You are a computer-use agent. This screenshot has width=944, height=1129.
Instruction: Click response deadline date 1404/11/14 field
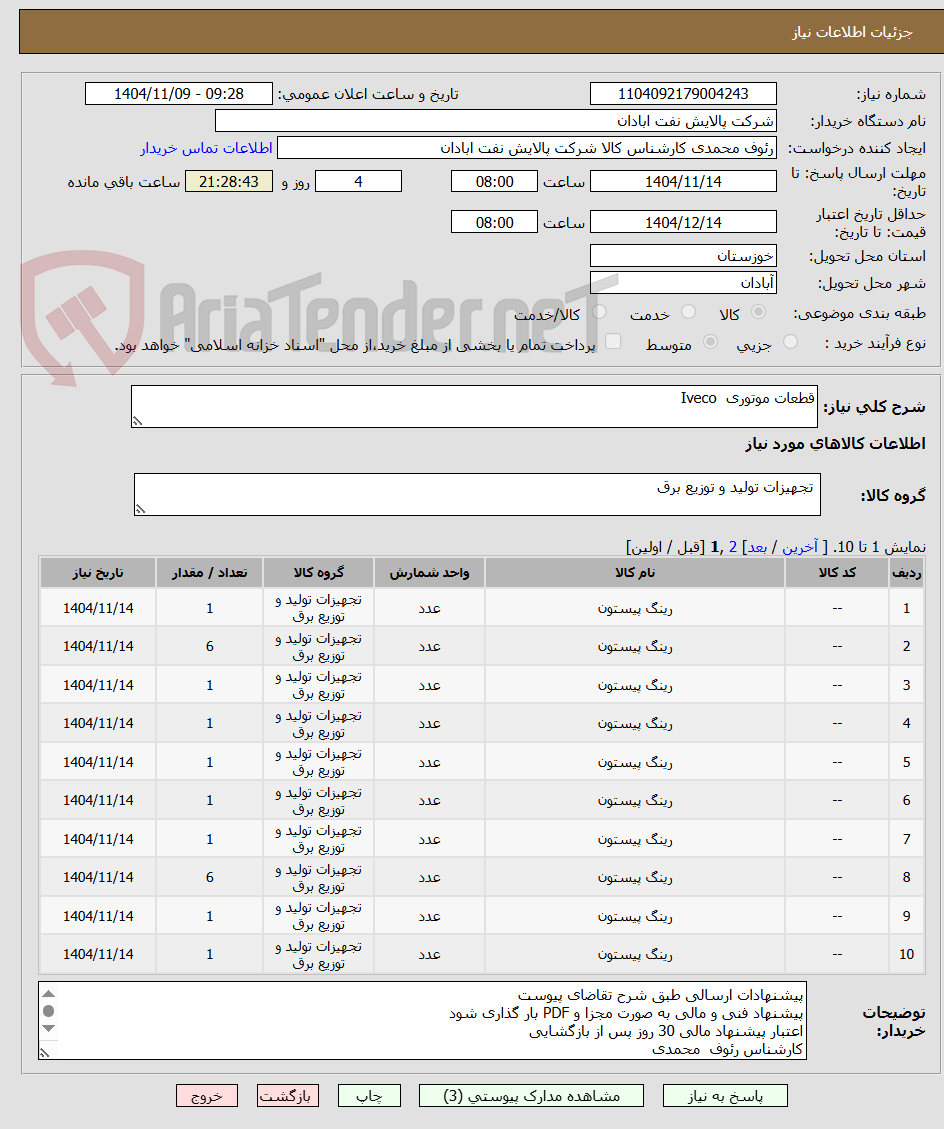tap(683, 181)
